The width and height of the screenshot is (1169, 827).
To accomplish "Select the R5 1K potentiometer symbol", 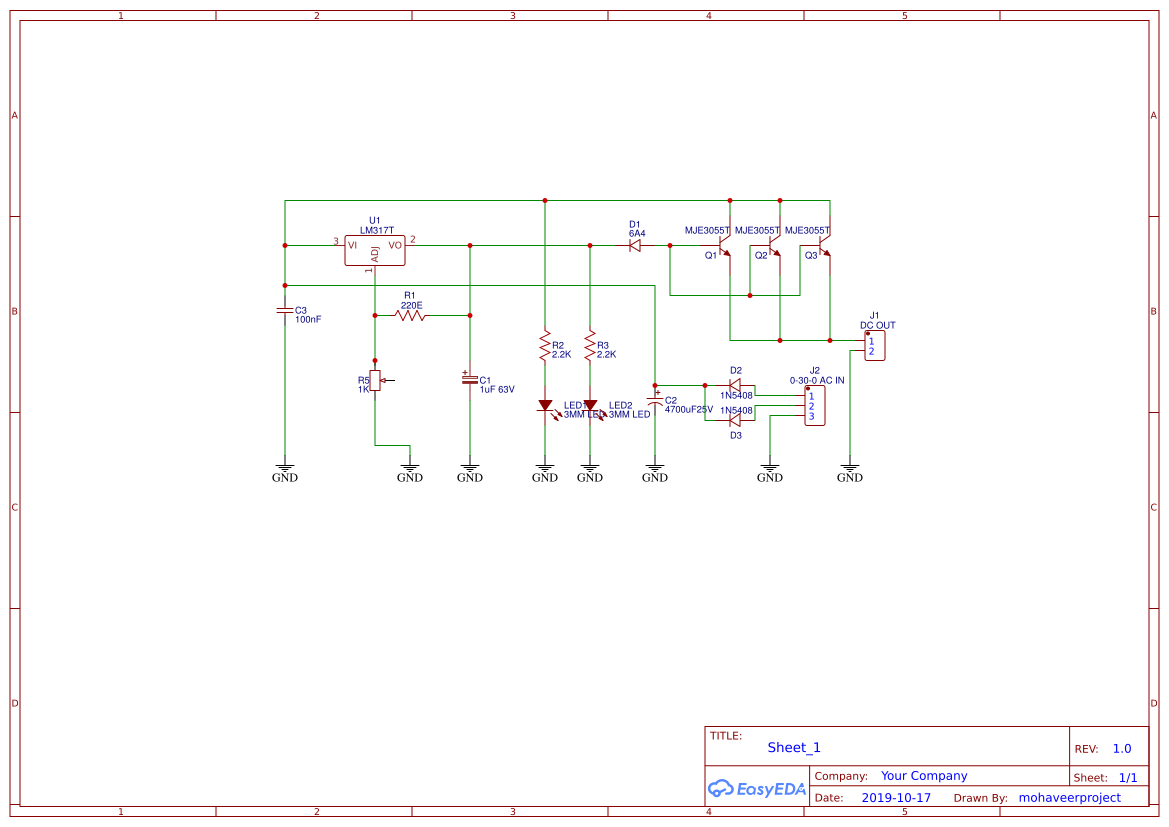I will (375, 380).
